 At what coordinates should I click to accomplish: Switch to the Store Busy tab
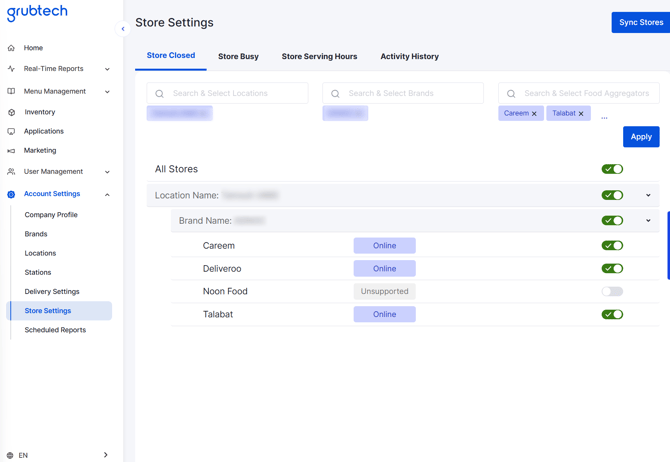[x=238, y=56]
